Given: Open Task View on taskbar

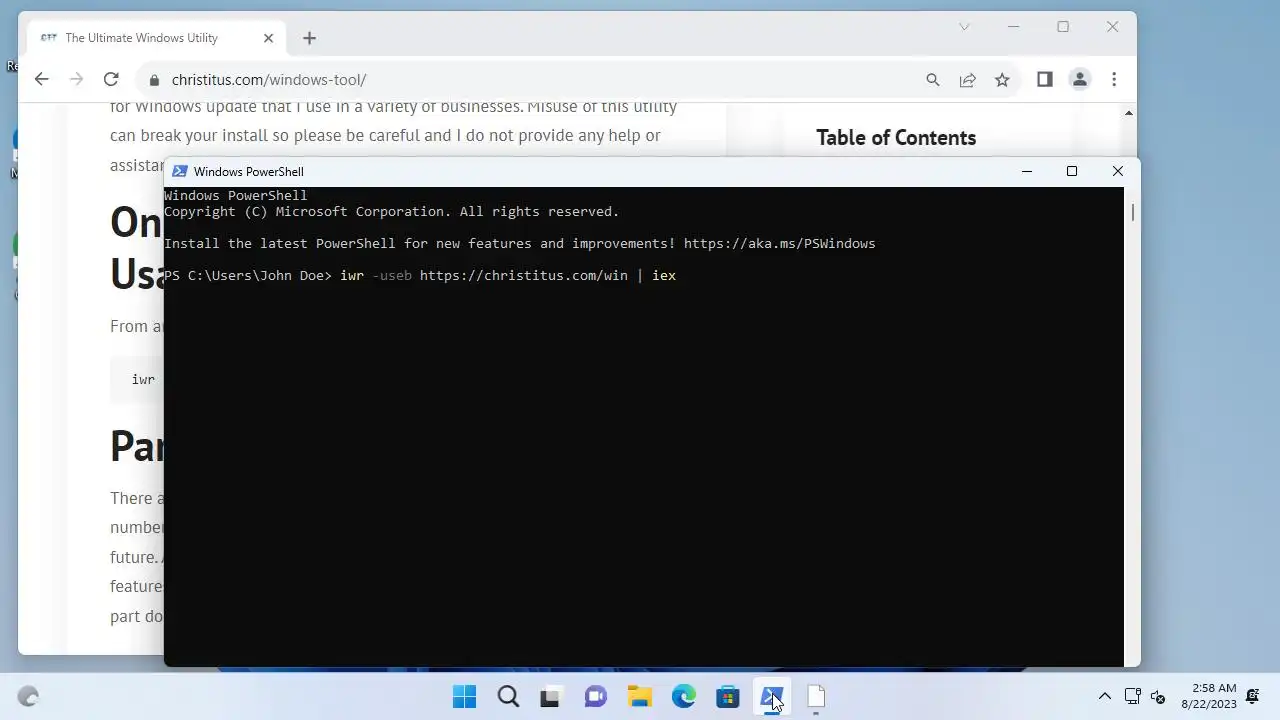Looking at the screenshot, I should (550, 696).
